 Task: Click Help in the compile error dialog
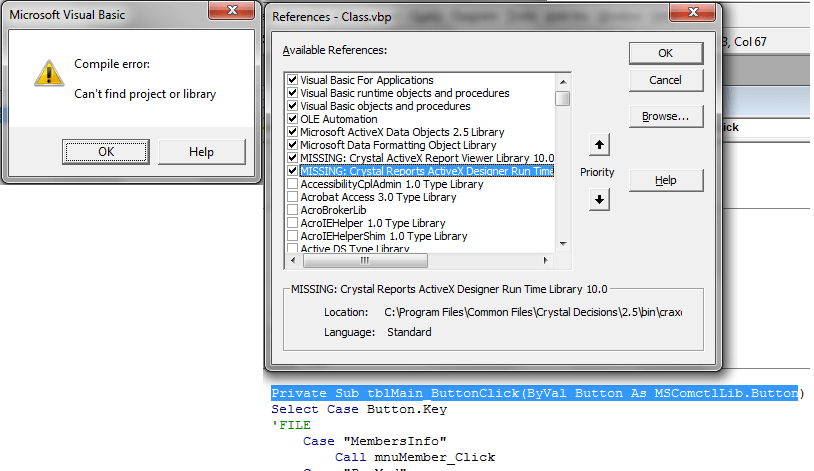(x=201, y=152)
